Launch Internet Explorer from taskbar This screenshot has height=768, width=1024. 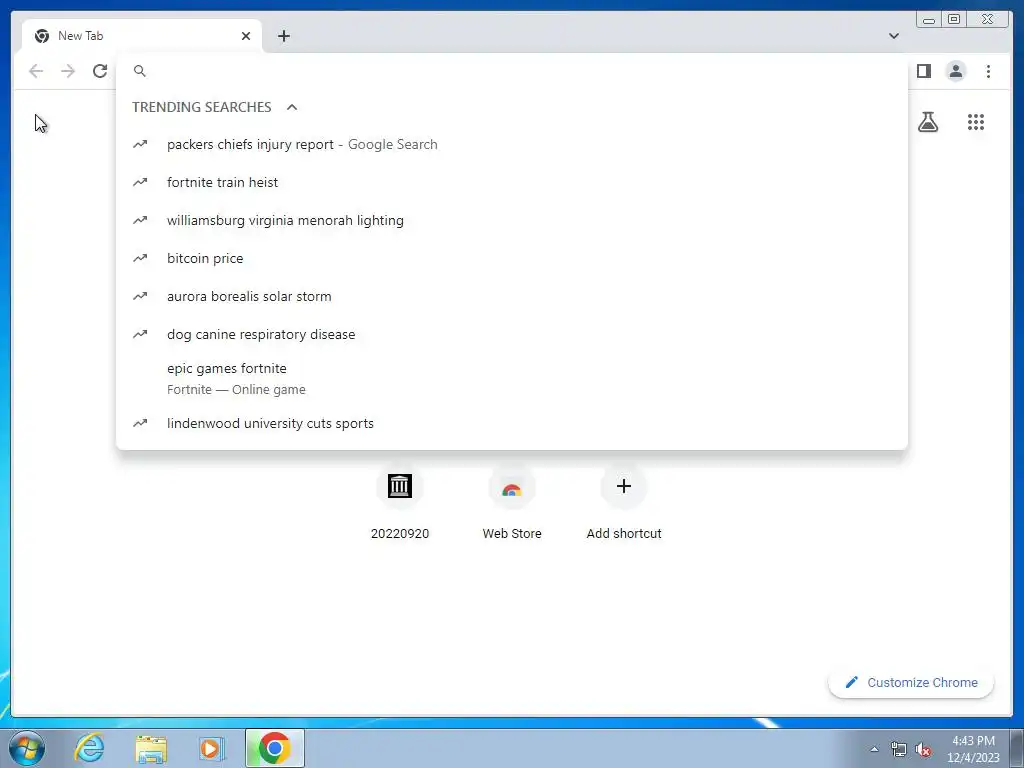point(89,748)
